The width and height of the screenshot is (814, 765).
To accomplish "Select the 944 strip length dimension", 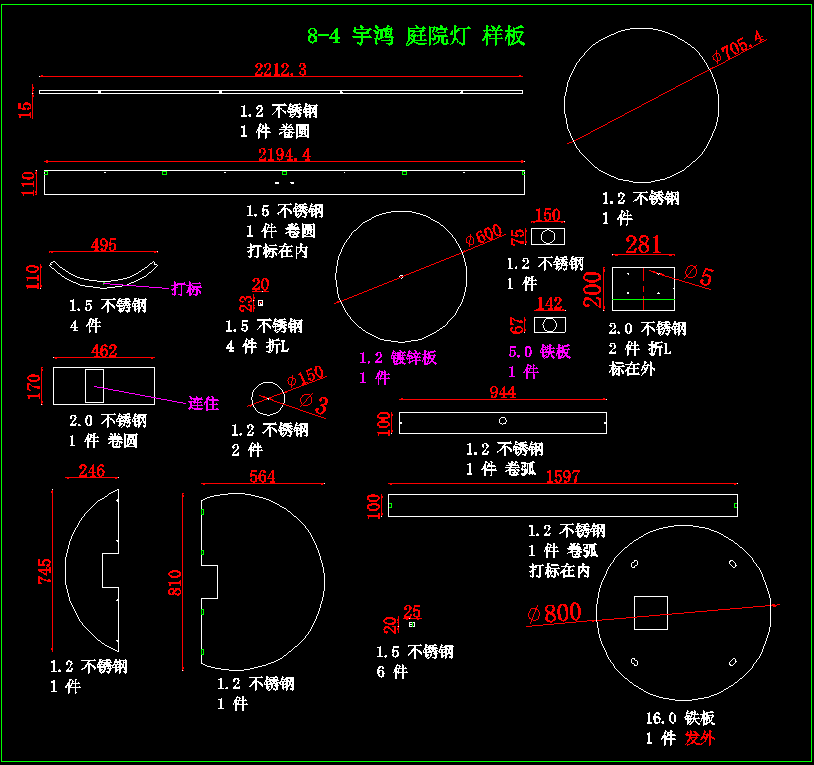I will pos(502,394).
